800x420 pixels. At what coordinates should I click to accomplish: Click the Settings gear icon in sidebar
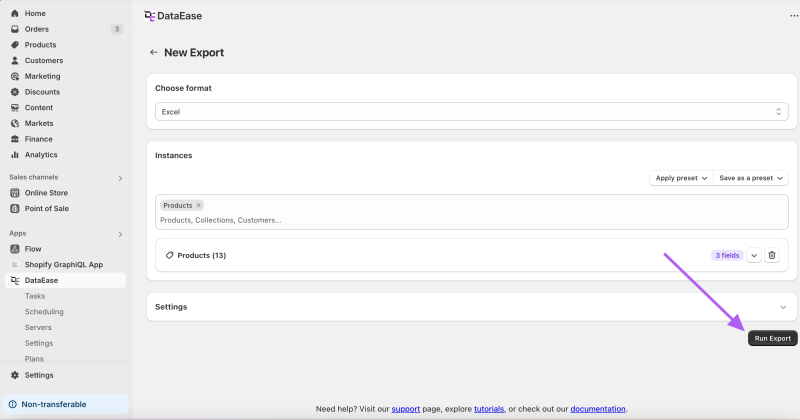click(x=15, y=375)
